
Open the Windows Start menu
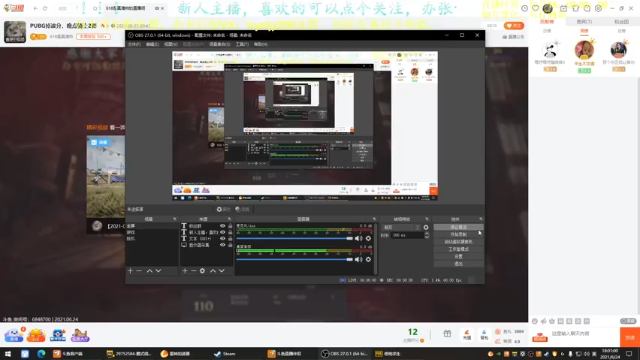pos(8,354)
